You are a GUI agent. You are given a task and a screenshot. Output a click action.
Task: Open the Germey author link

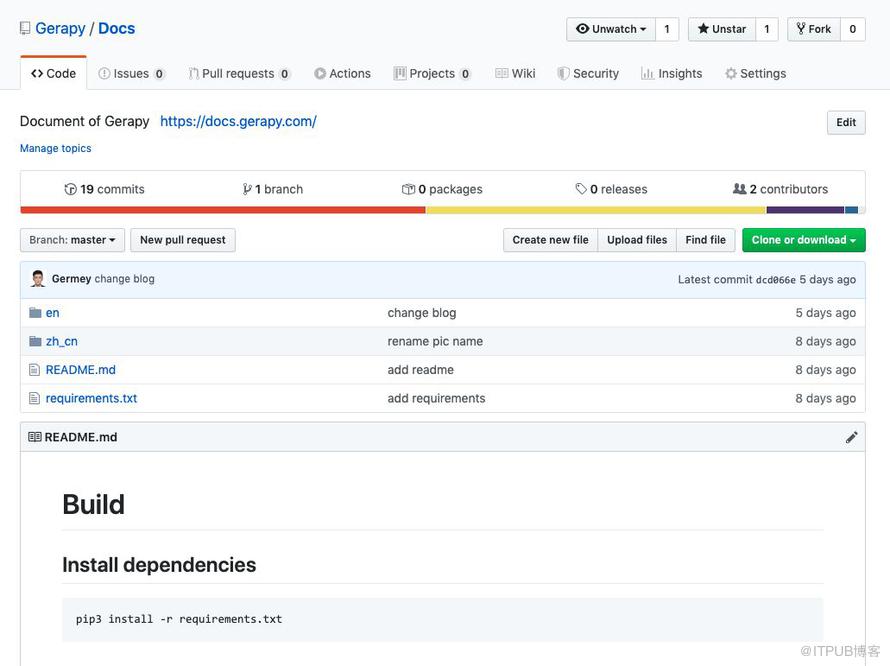(x=72, y=279)
